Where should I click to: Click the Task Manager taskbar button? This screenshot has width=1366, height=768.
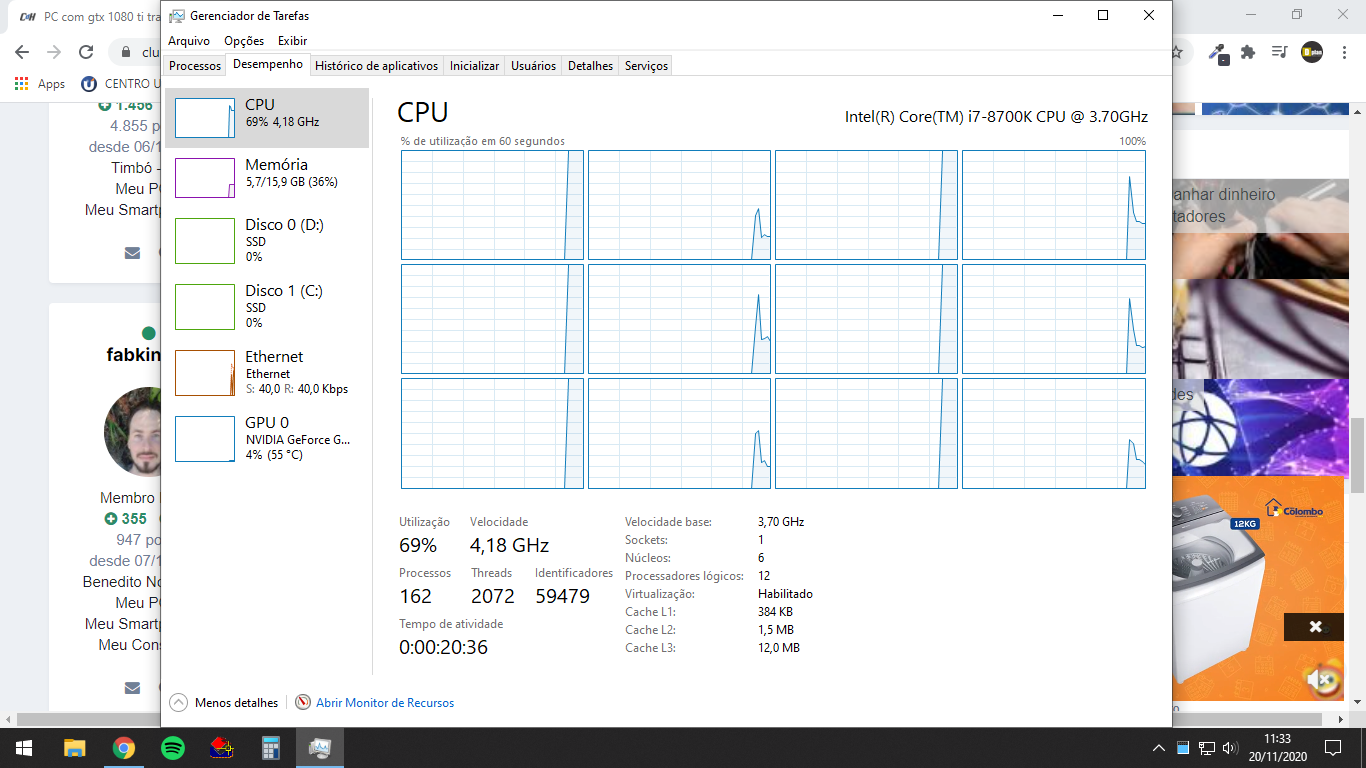[320, 748]
